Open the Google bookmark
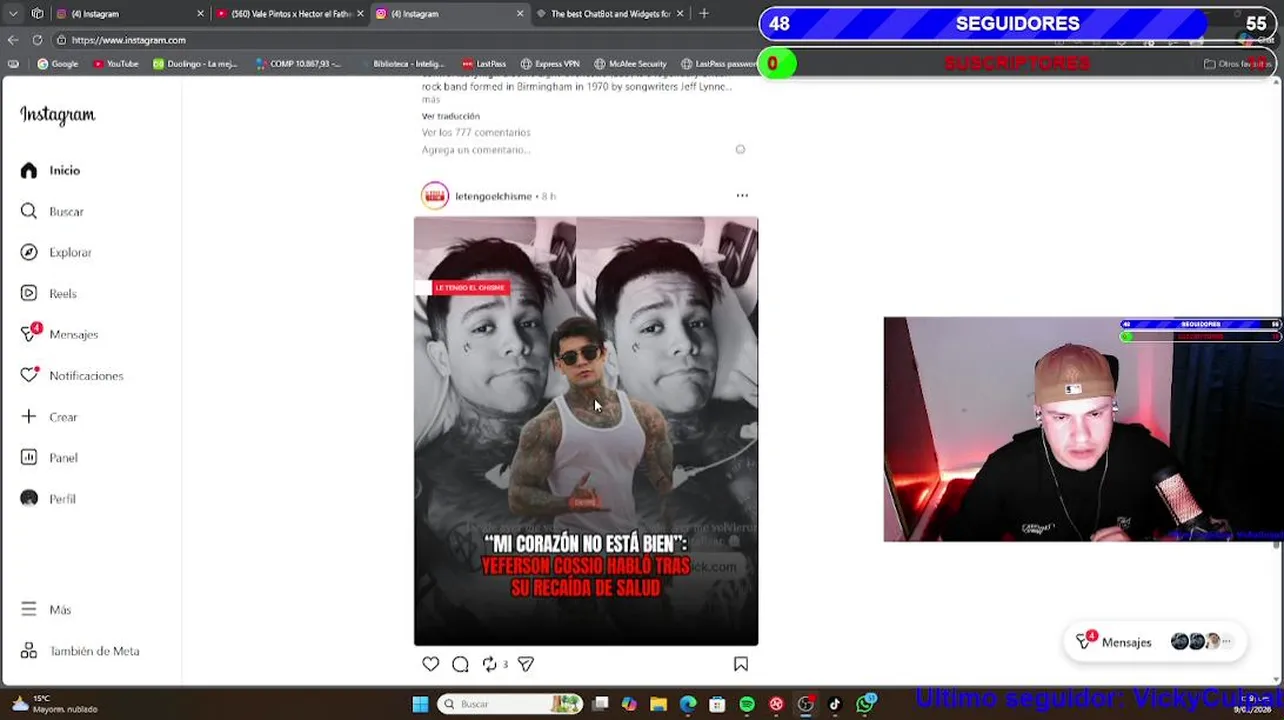The image size is (1284, 720). 58,64
